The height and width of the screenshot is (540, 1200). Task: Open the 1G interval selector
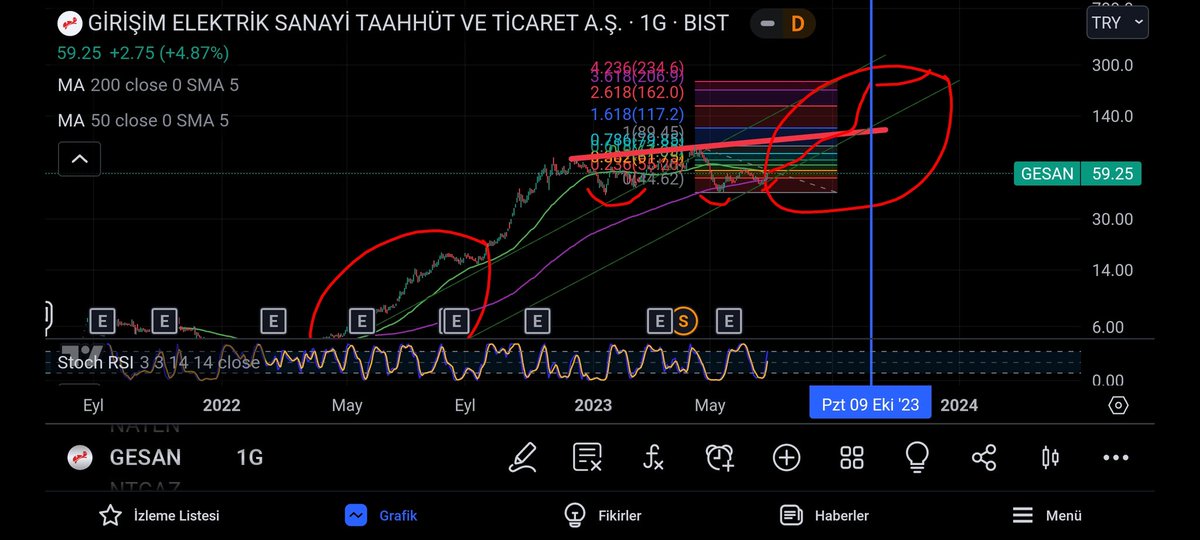[x=249, y=458]
